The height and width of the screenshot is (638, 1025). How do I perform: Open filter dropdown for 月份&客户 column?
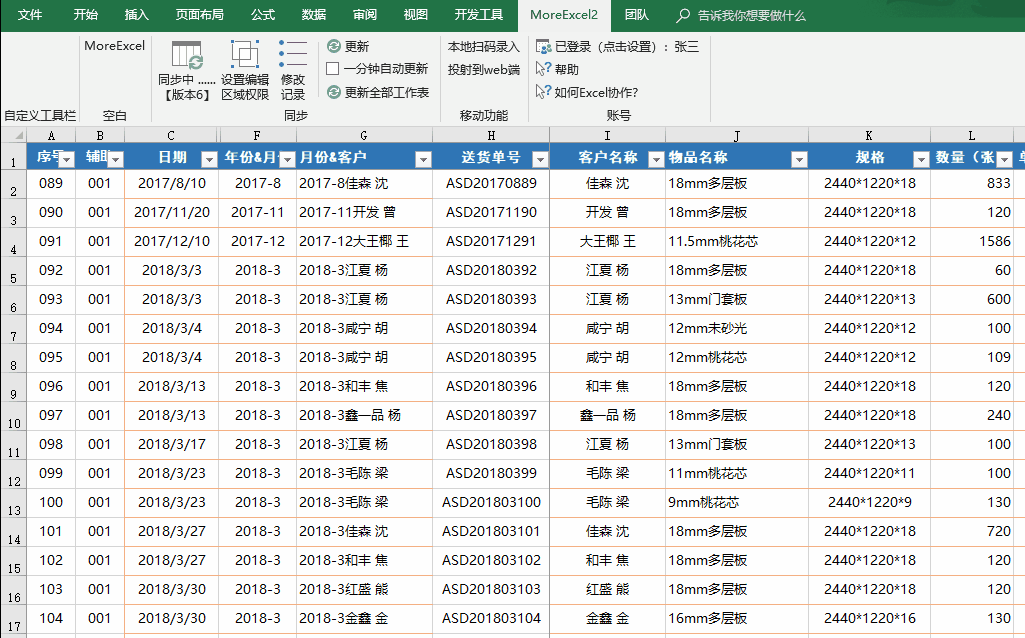(424, 159)
